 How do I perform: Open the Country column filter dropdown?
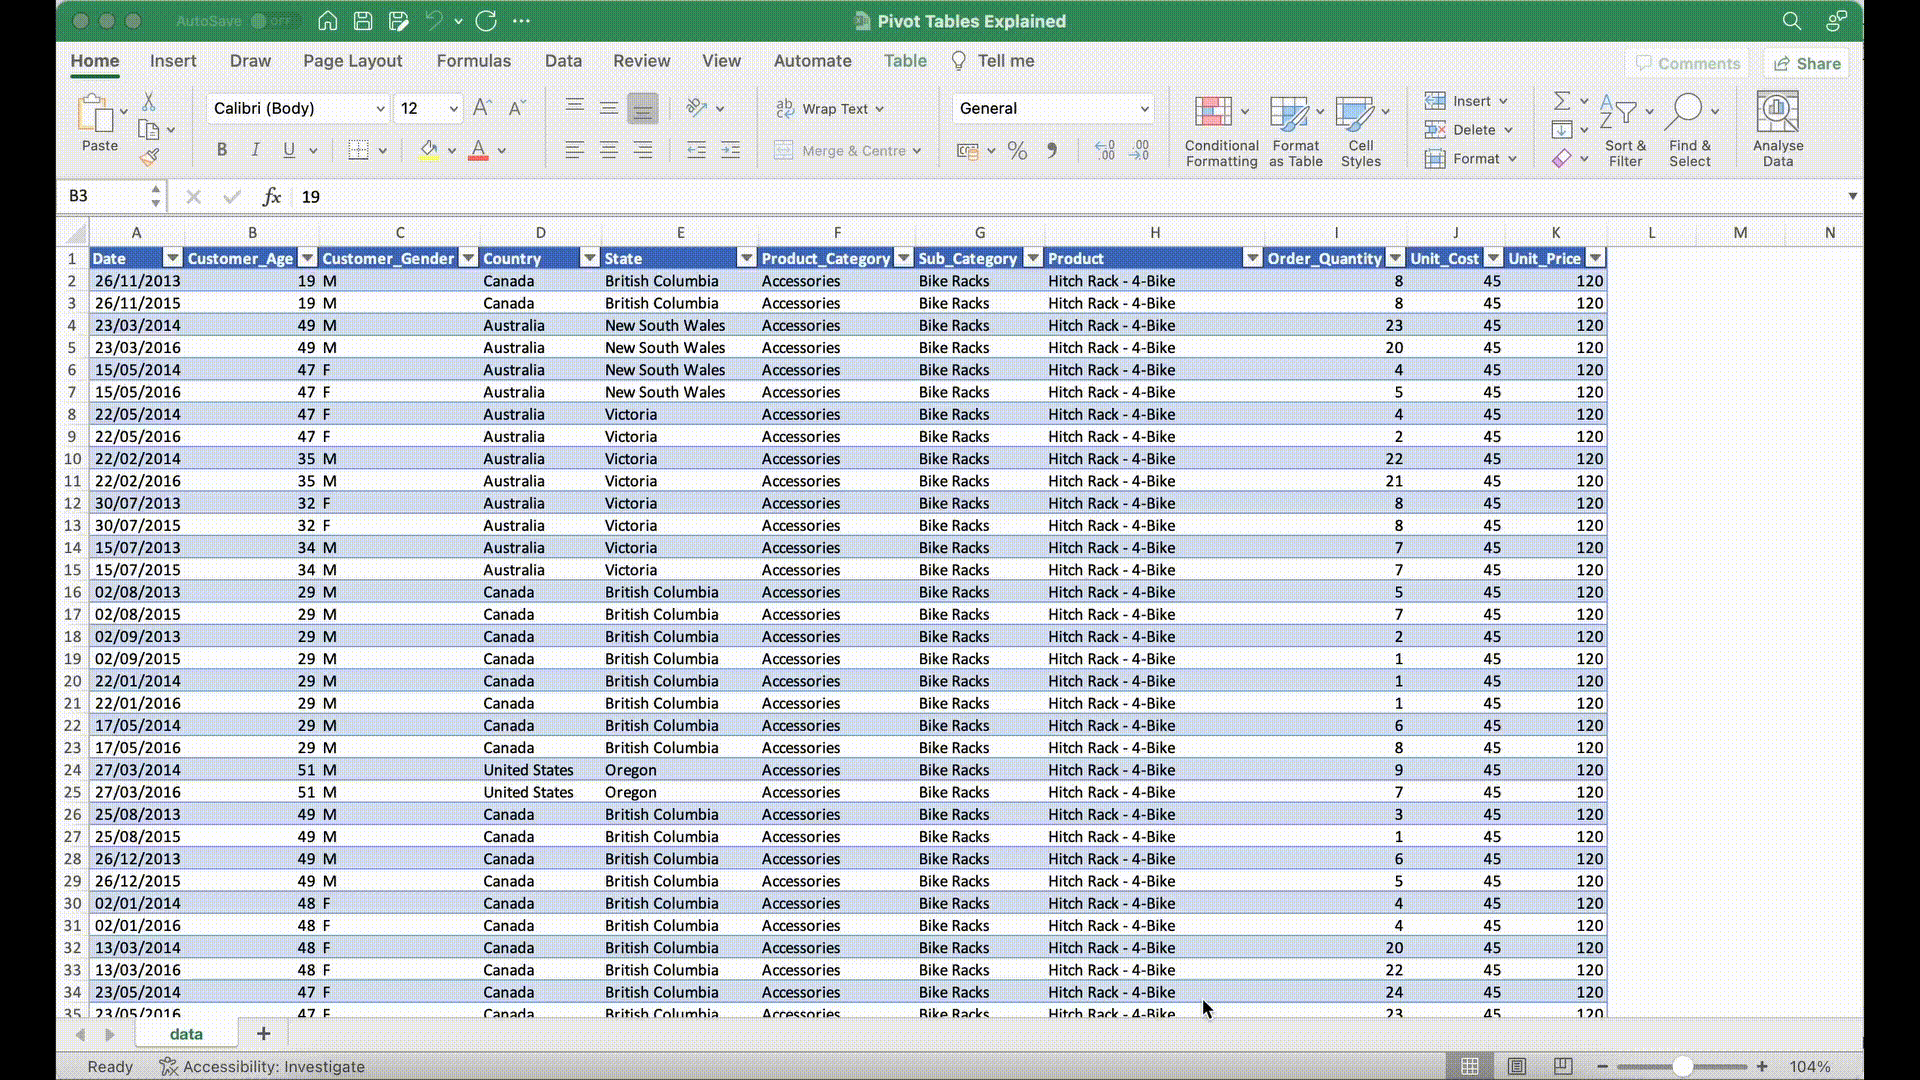[589, 258]
